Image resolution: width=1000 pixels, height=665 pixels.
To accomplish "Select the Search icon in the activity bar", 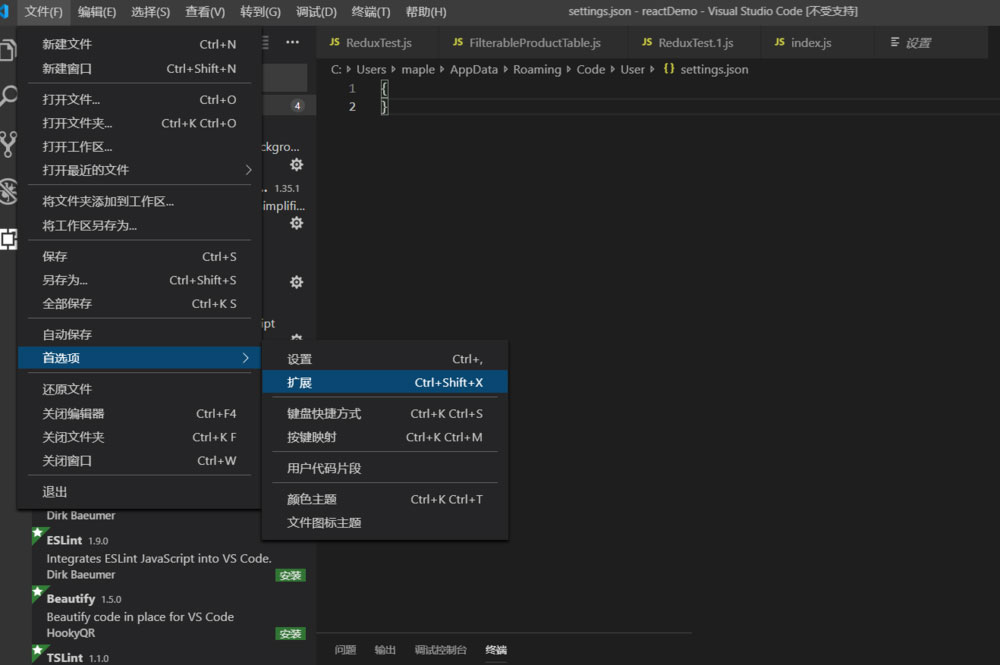I will (10, 95).
